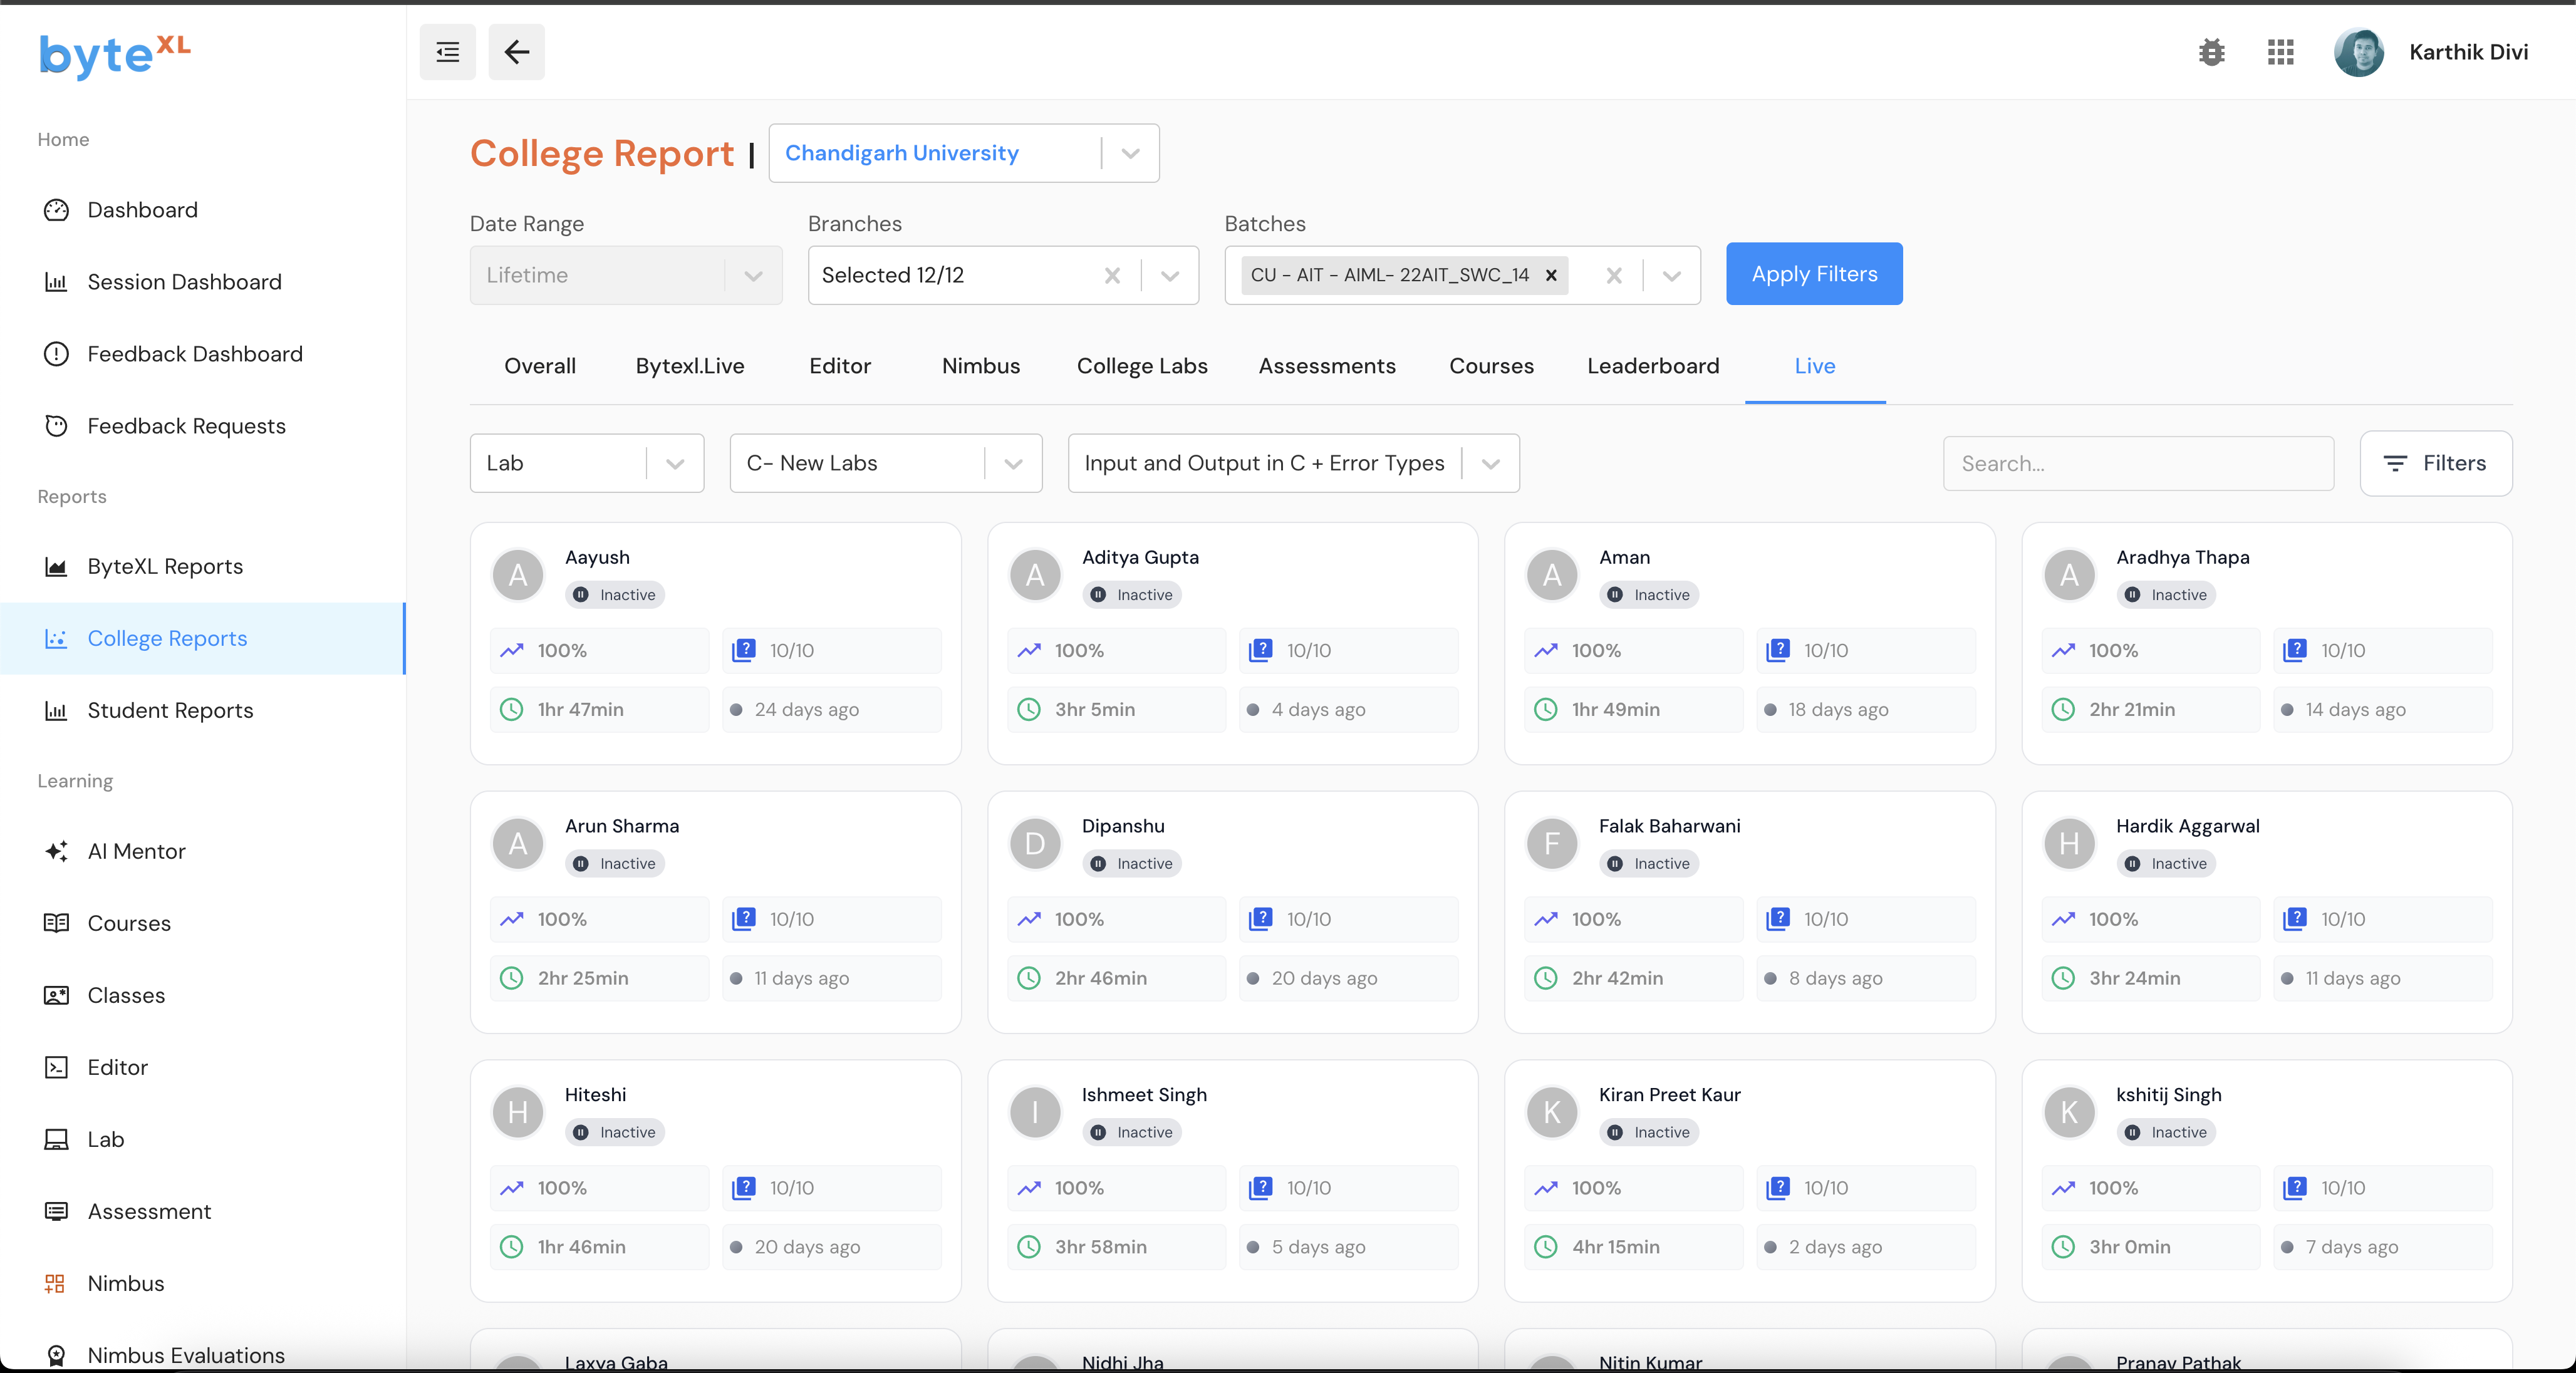Viewport: 2576px width, 1373px height.
Task: Open the Filters panel button
Action: 2435,463
